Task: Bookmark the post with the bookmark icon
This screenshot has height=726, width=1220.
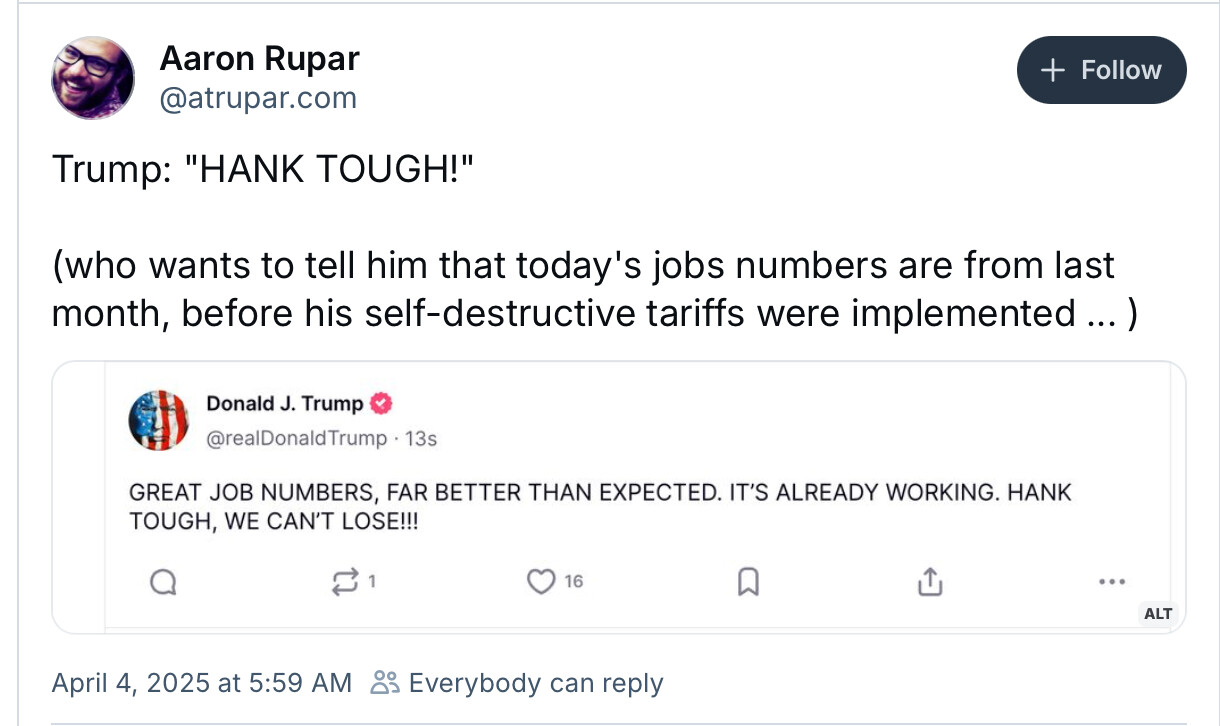Action: (x=746, y=581)
